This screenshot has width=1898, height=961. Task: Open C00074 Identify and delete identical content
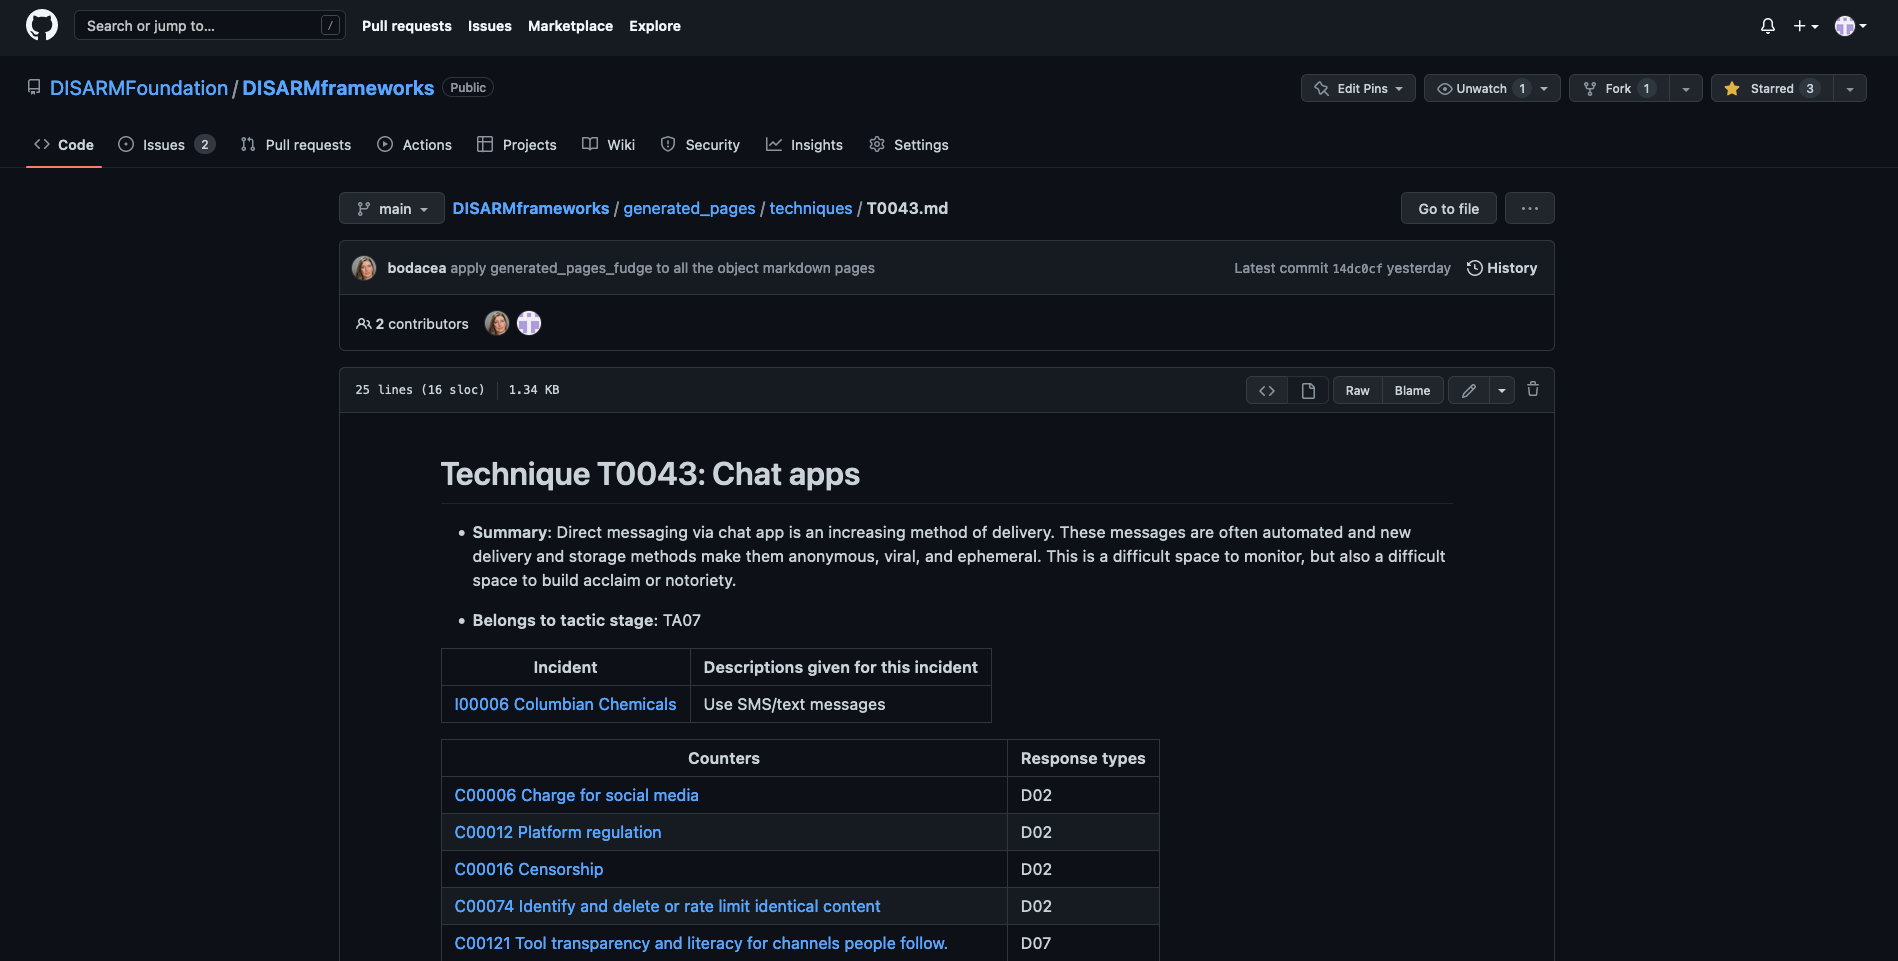tap(667, 906)
